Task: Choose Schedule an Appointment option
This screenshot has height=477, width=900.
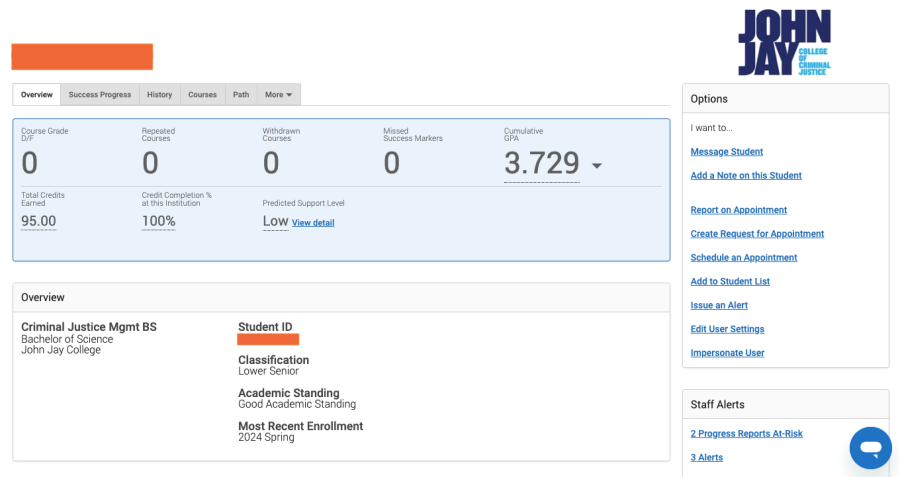Action: pyautogui.click(x=744, y=258)
